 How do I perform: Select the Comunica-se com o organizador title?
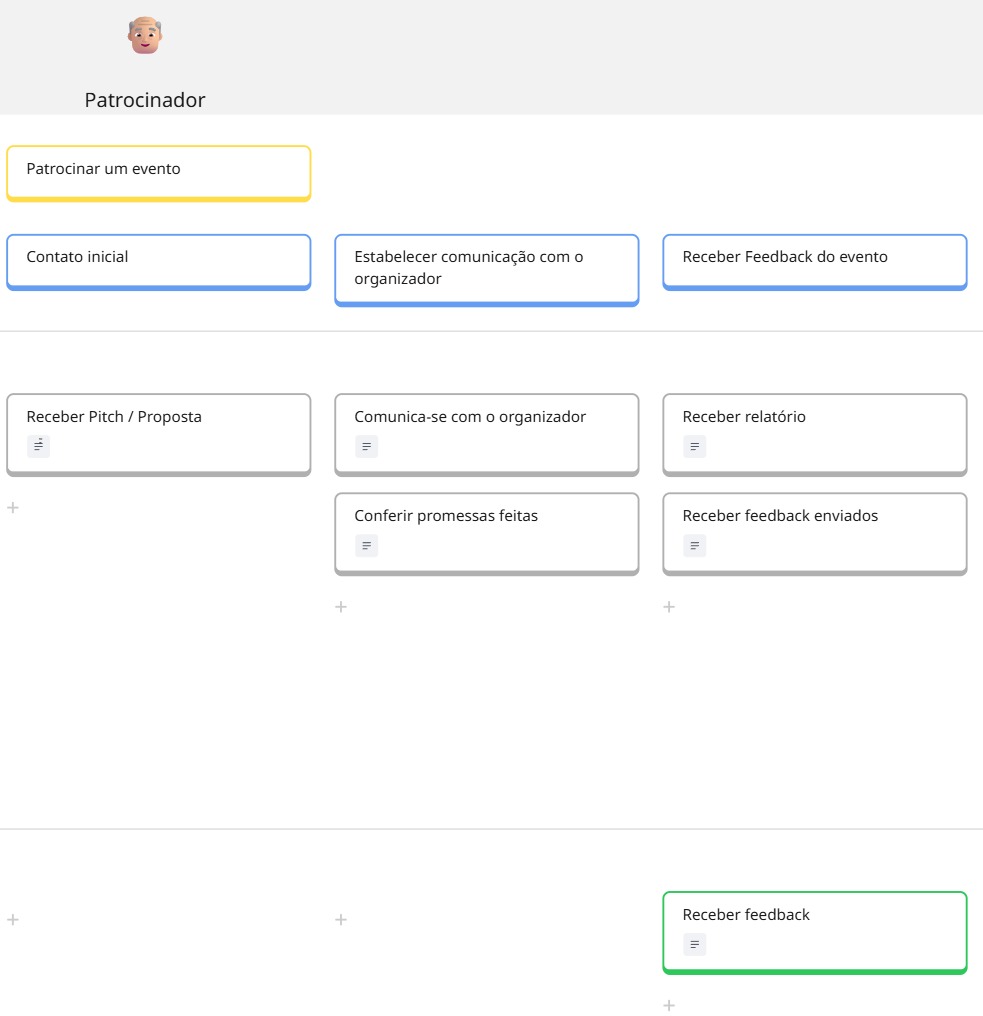(x=470, y=417)
